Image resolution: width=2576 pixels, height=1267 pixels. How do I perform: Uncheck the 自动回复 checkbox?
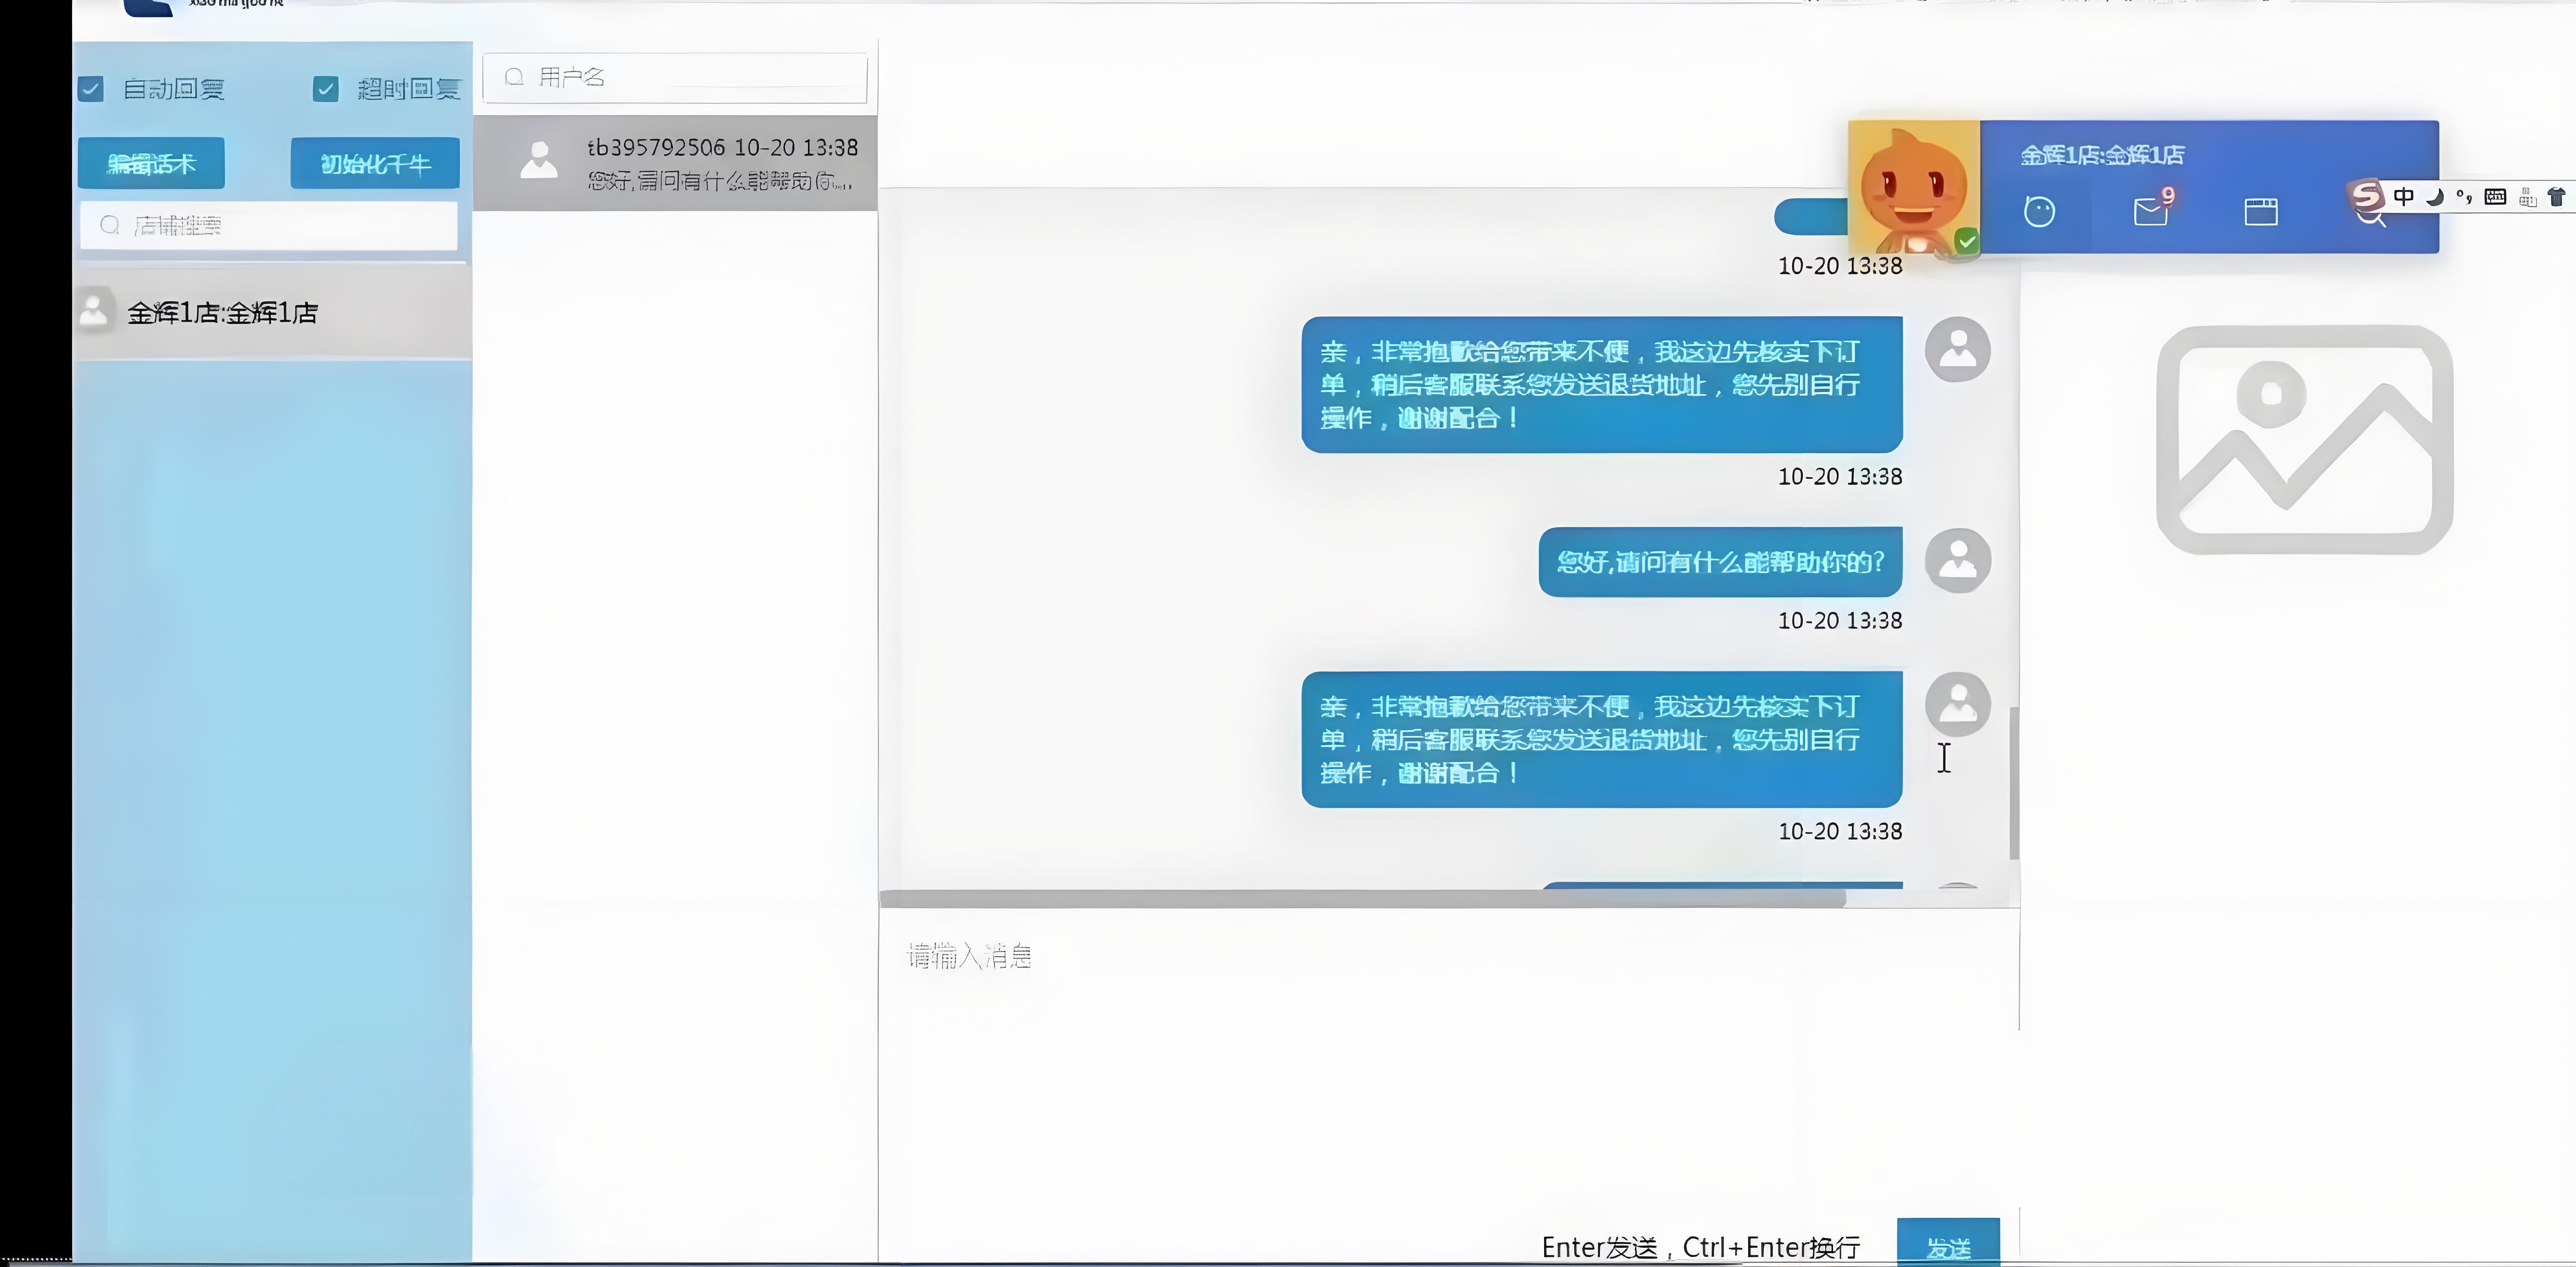91,89
